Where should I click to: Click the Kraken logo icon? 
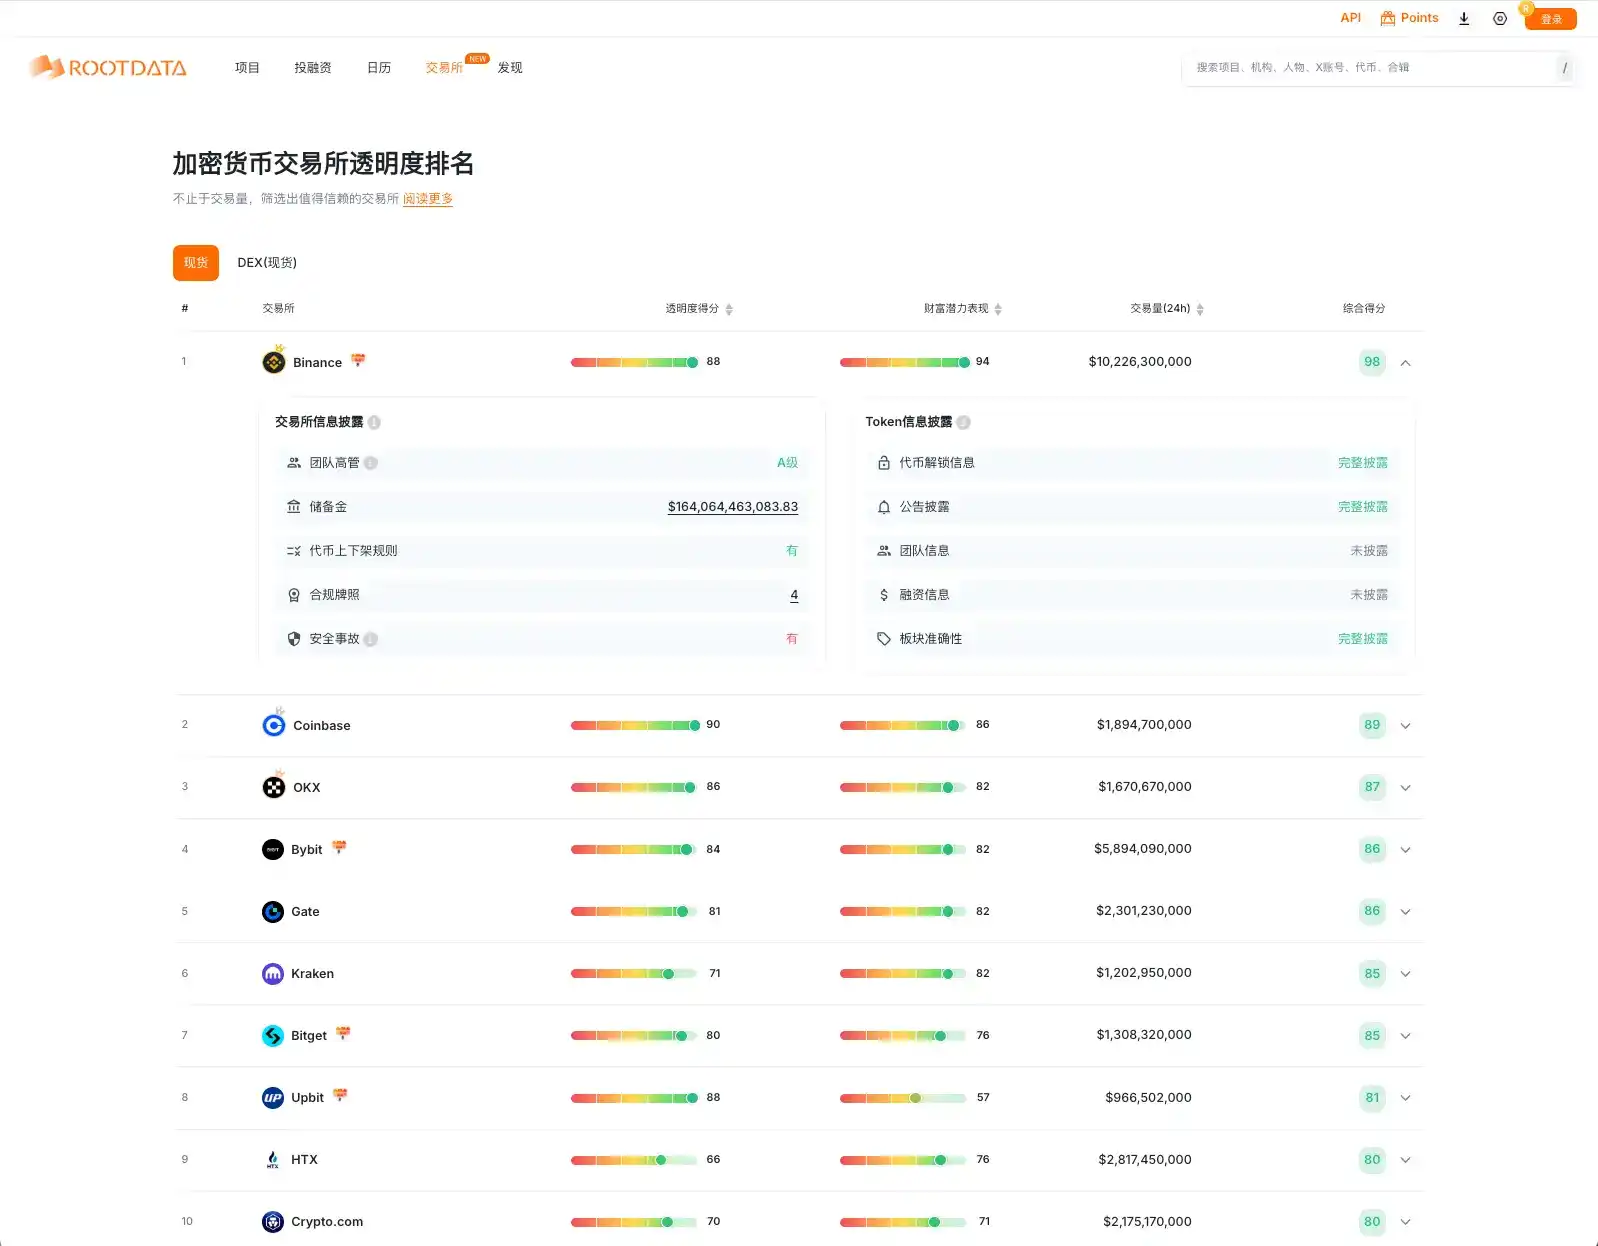273,973
